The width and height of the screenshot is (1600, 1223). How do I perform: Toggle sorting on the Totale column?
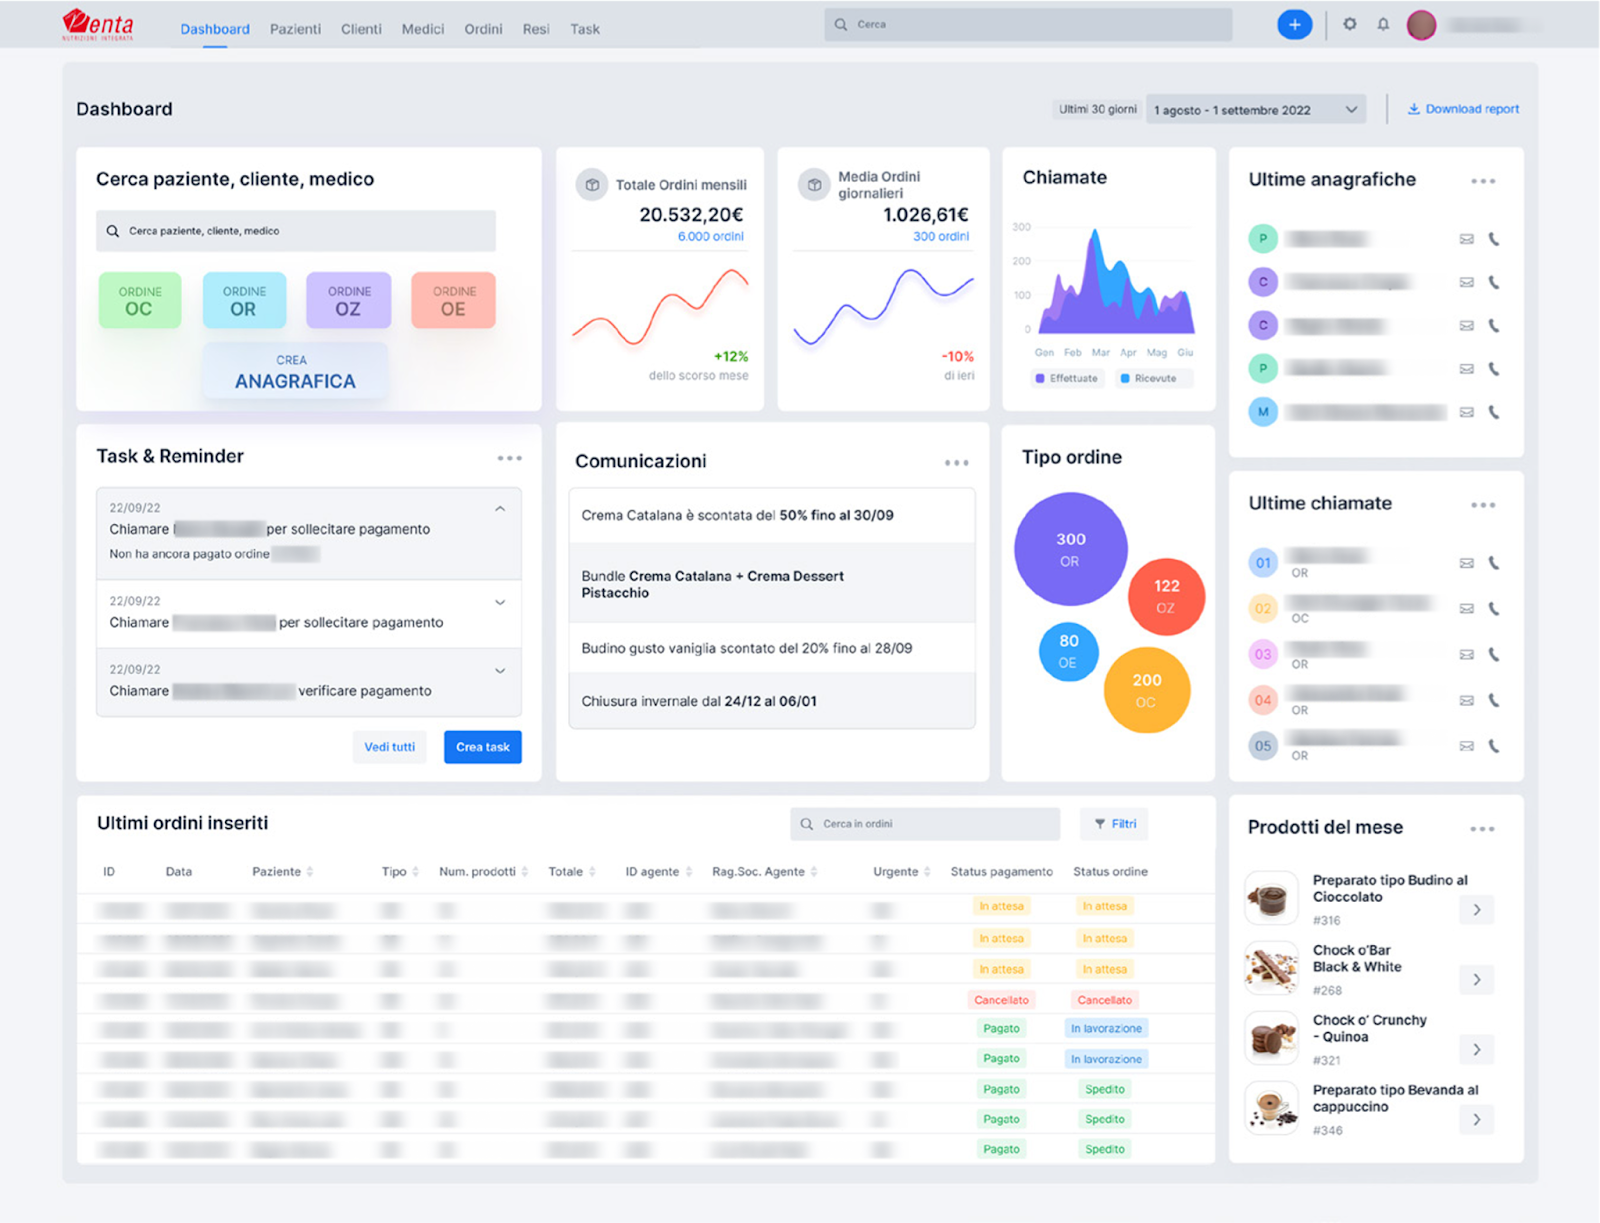(x=593, y=871)
